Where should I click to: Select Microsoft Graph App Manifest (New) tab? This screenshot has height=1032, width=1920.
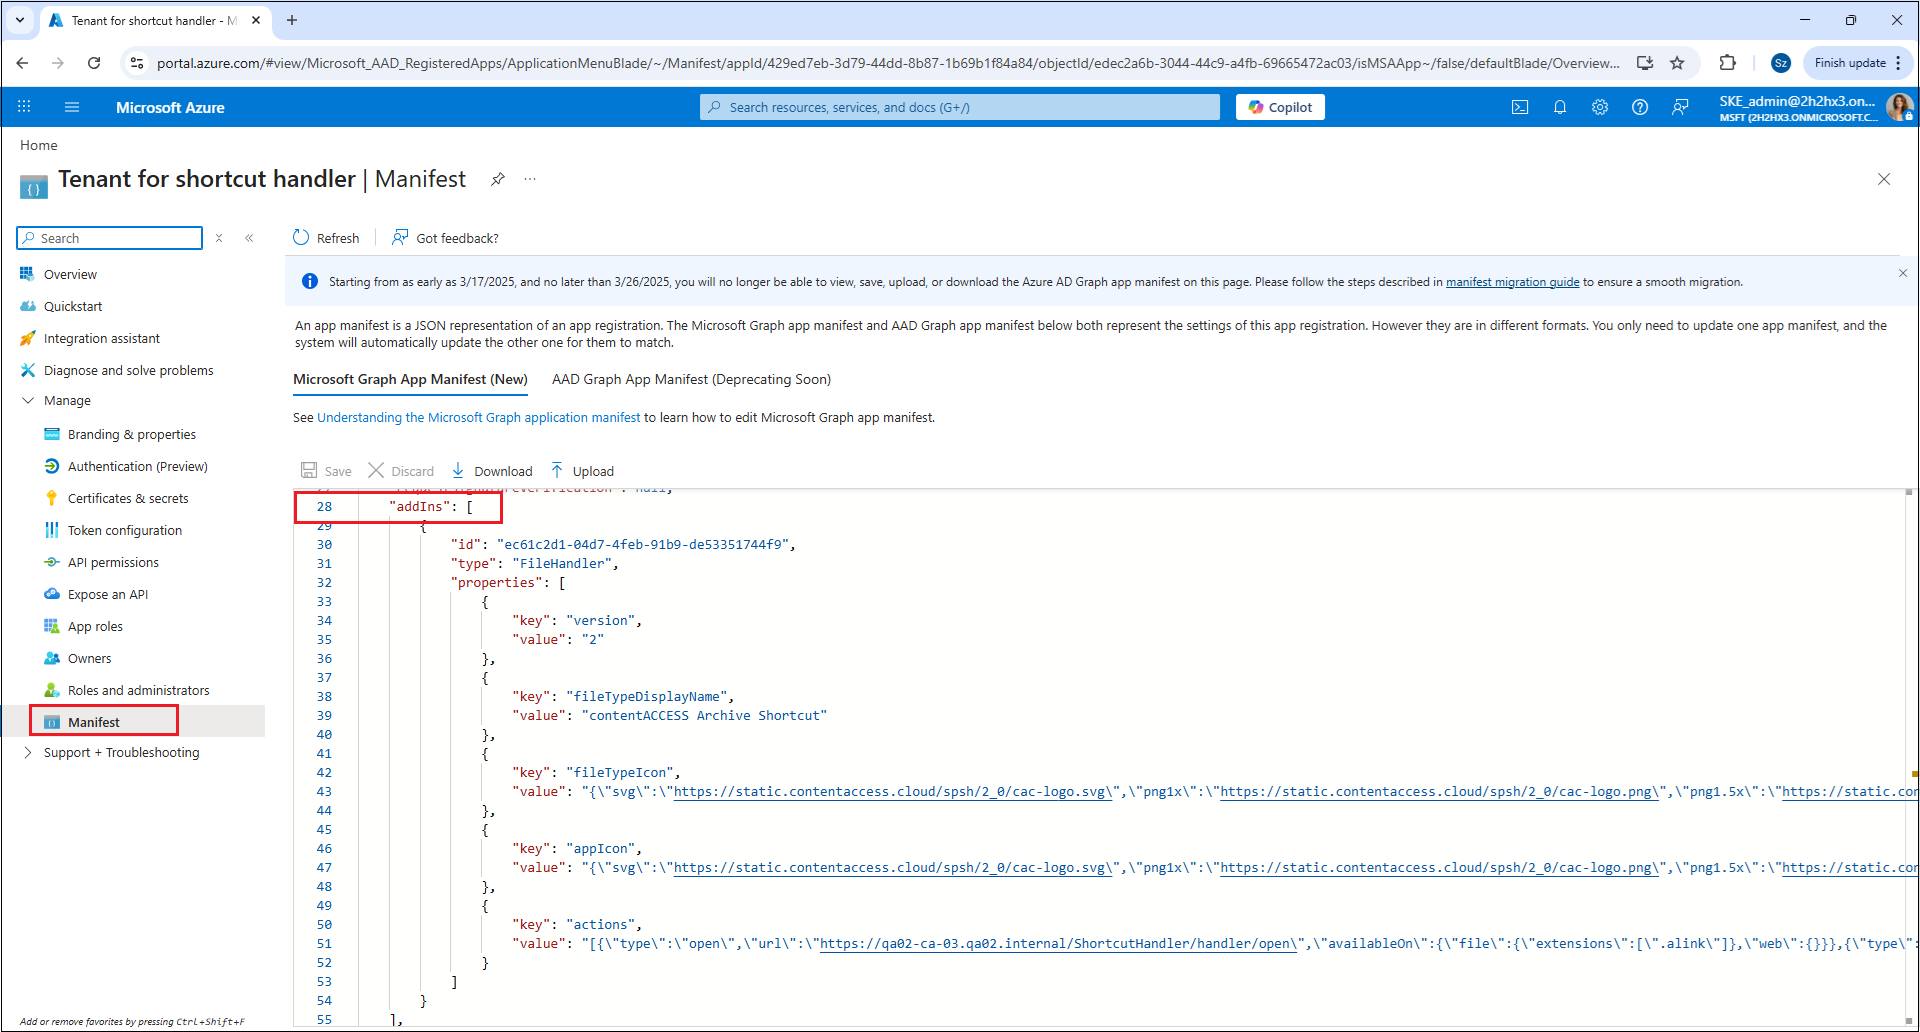click(410, 379)
